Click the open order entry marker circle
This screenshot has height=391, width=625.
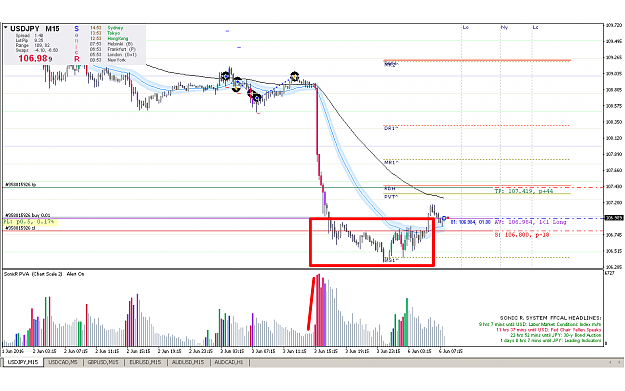pyautogui.click(x=444, y=218)
